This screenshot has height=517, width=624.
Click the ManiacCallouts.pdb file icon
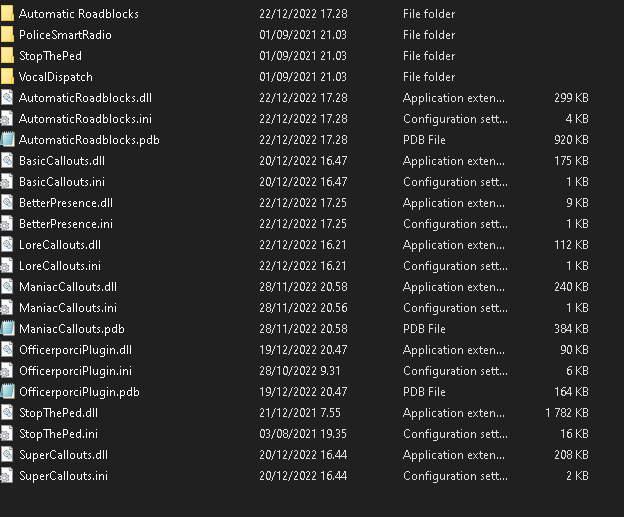pyautogui.click(x=7, y=329)
